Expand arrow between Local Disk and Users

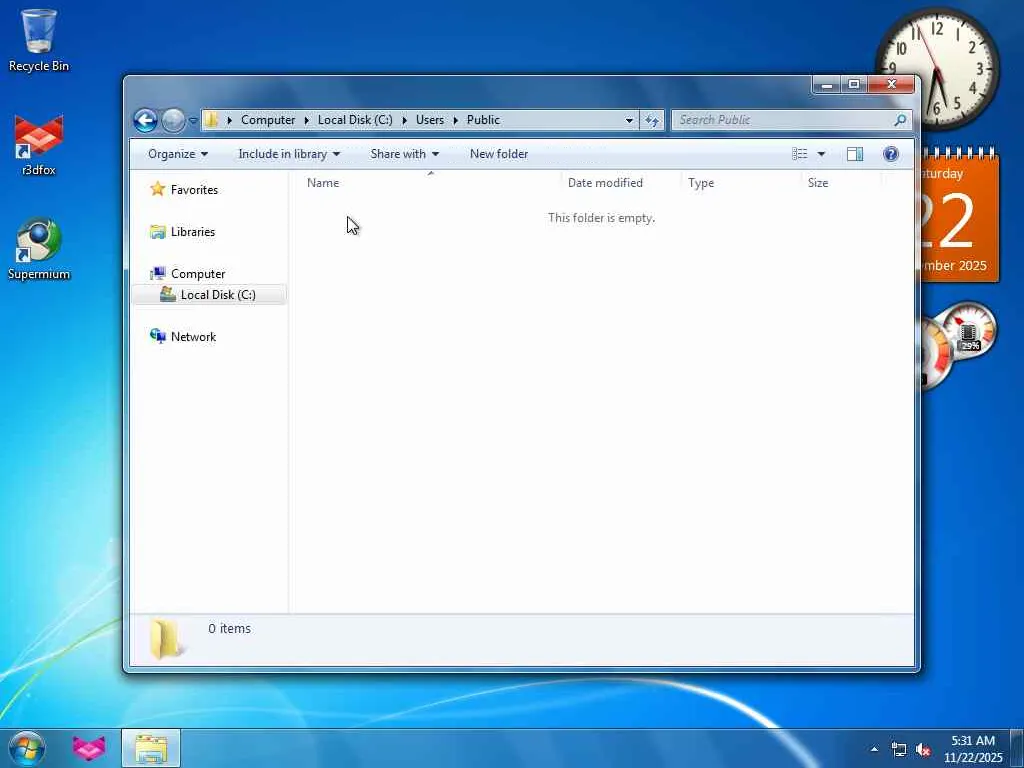pos(404,120)
